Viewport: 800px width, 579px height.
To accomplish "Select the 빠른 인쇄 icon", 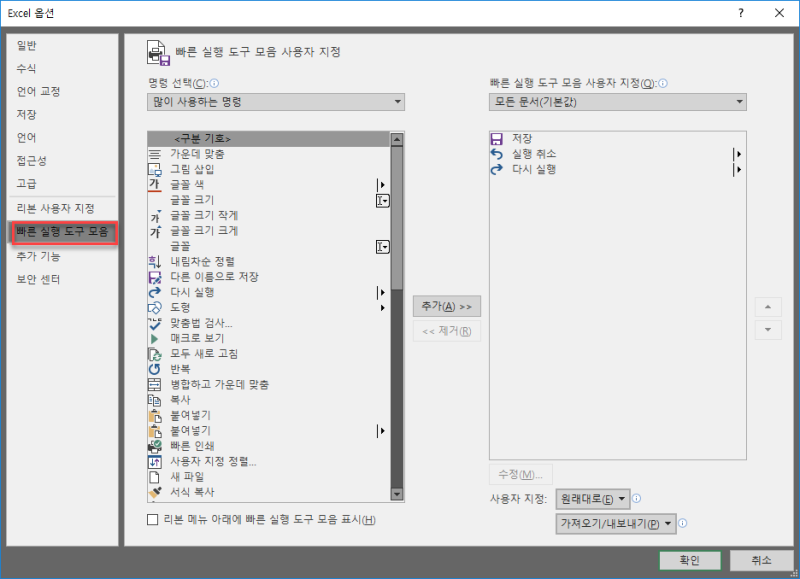I will 155,446.
